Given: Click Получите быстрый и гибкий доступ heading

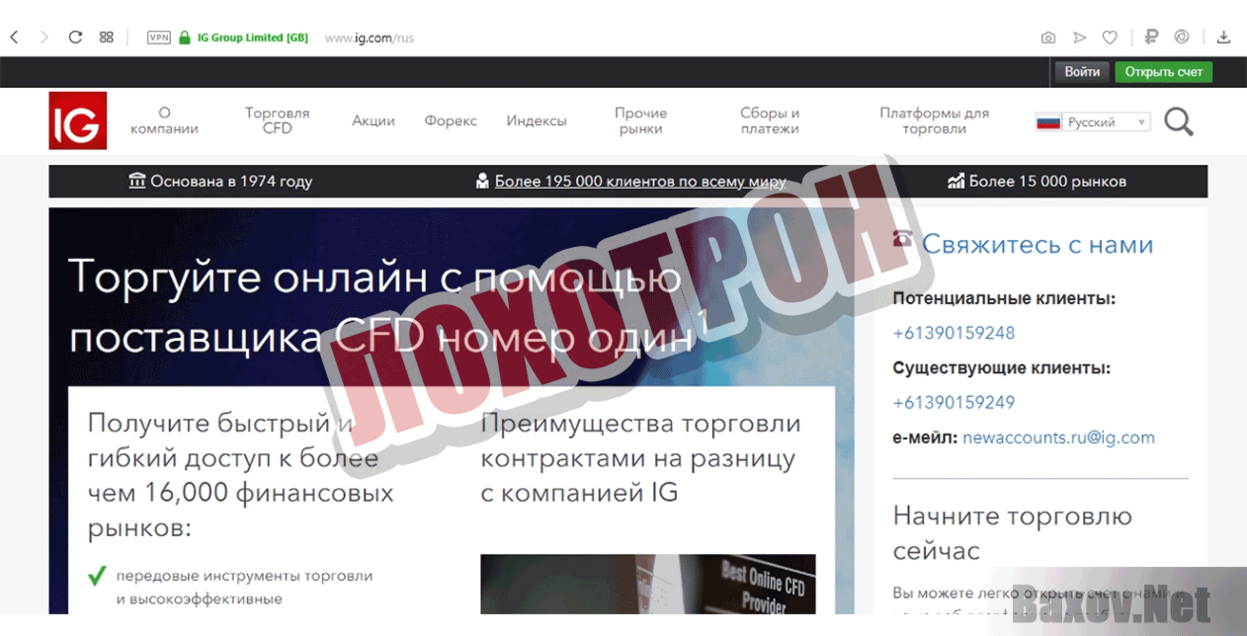Looking at the screenshot, I should coord(240,475).
